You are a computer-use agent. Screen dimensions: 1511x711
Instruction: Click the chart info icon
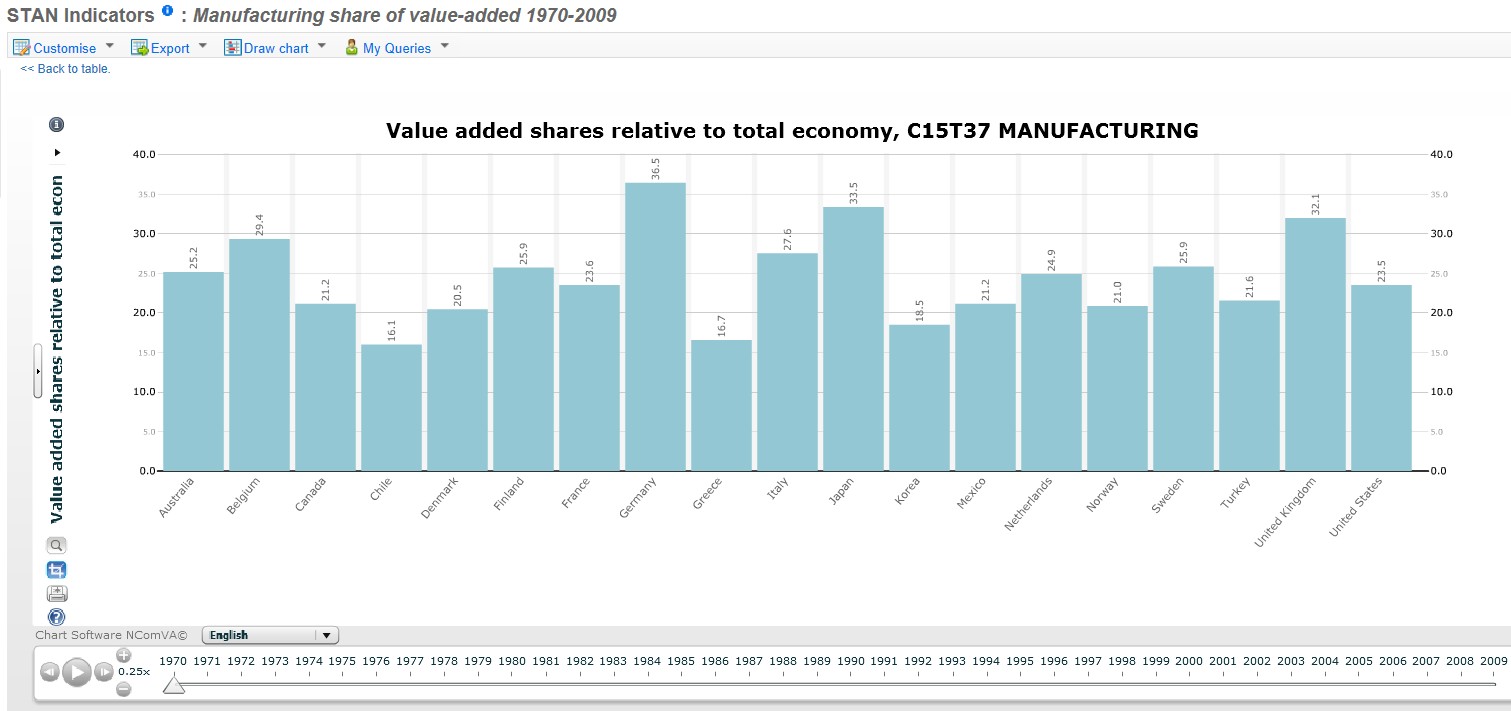point(56,125)
